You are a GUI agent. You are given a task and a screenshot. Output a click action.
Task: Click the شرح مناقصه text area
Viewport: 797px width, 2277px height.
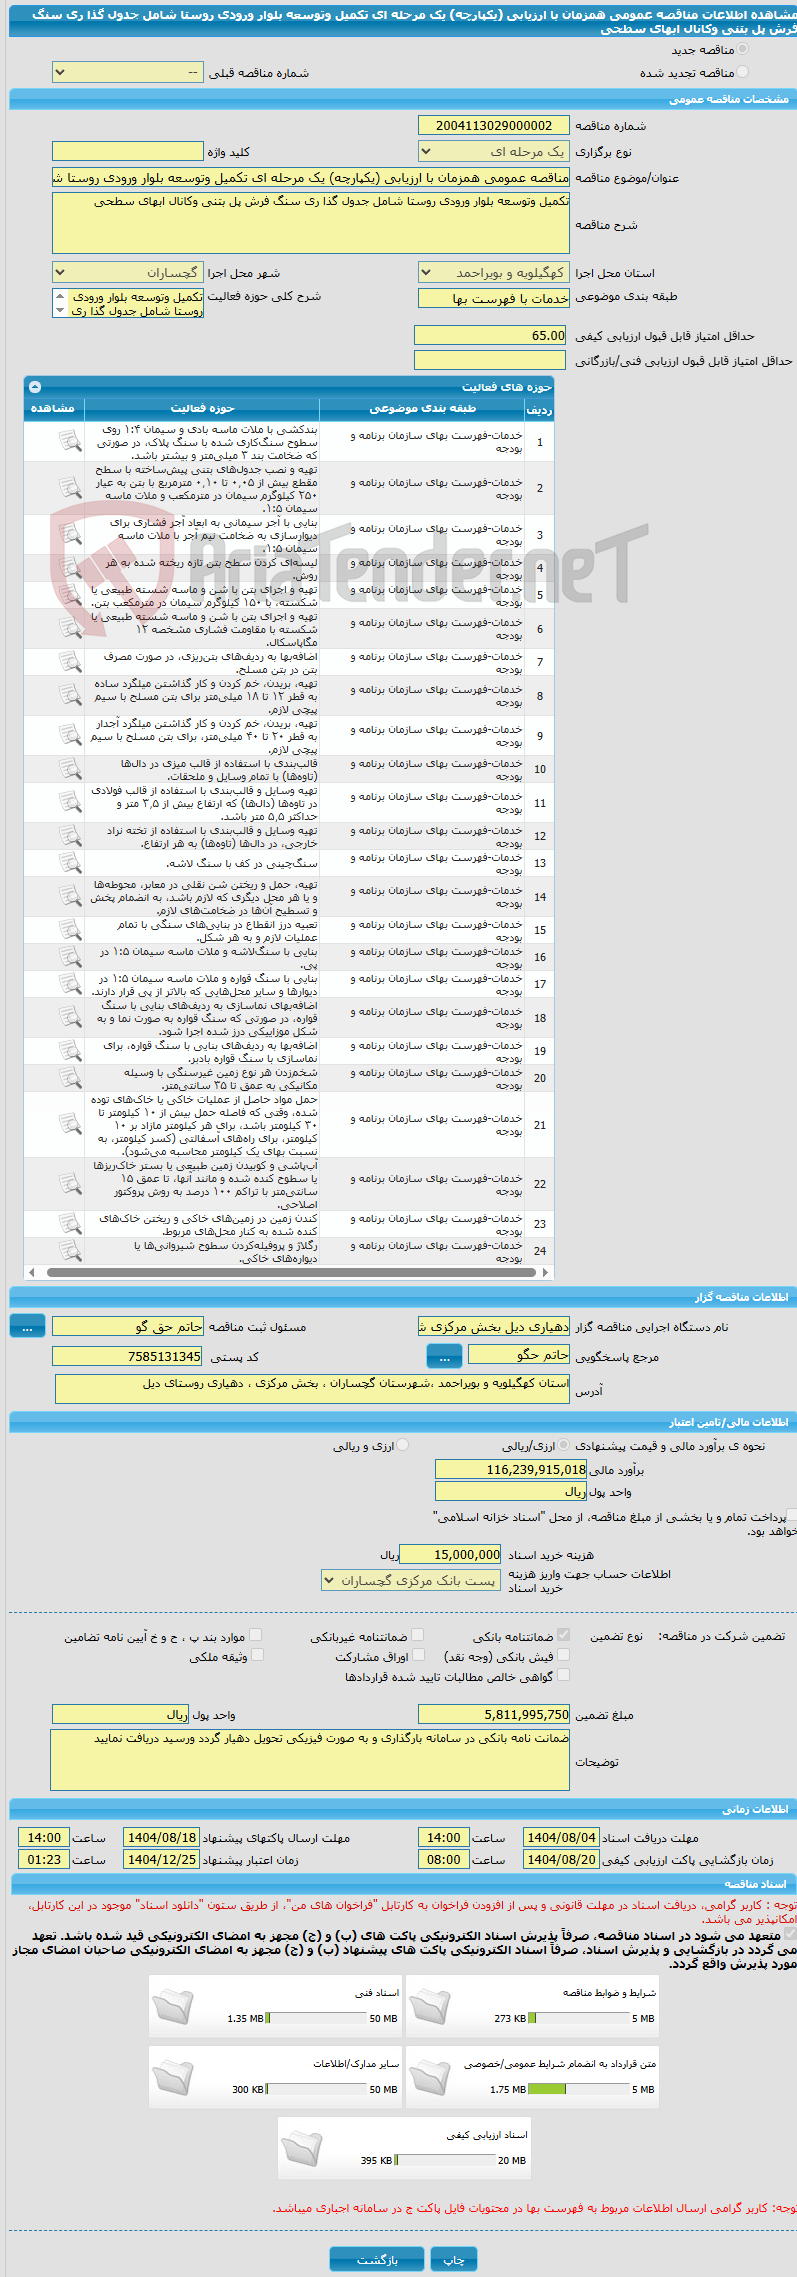(x=311, y=223)
